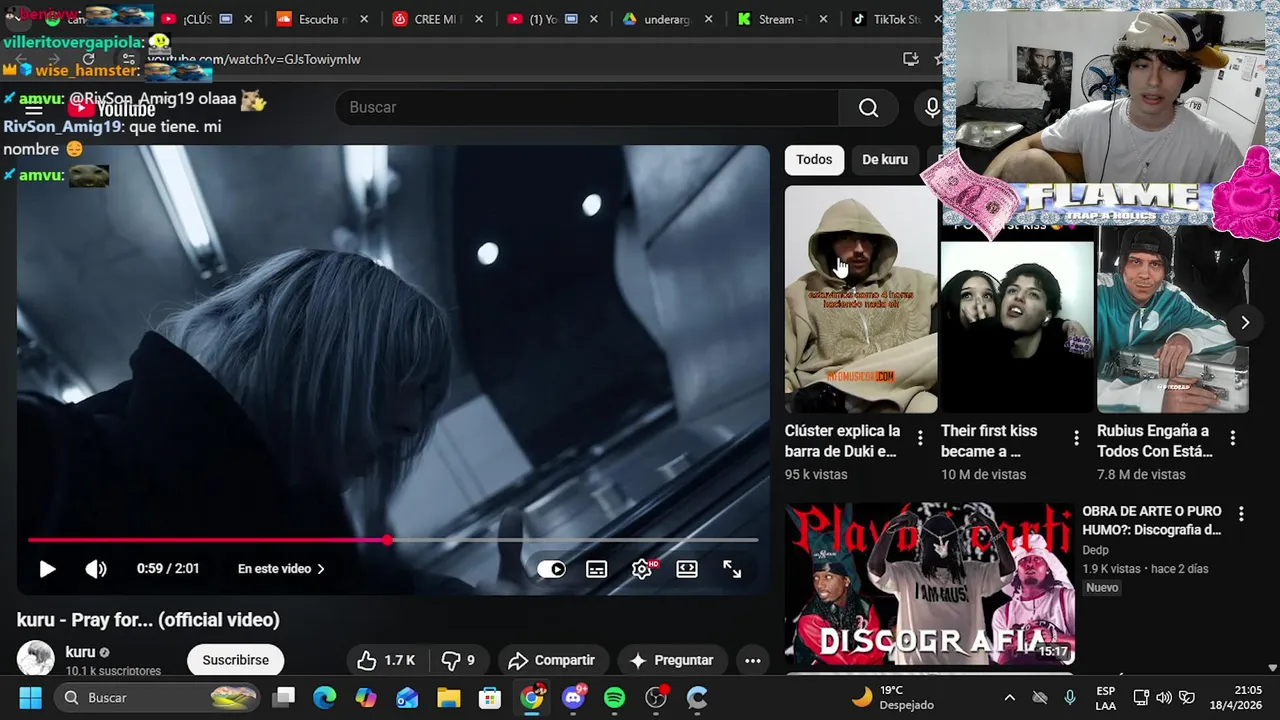Open the YouTube hamburger guide menu

[33, 109]
